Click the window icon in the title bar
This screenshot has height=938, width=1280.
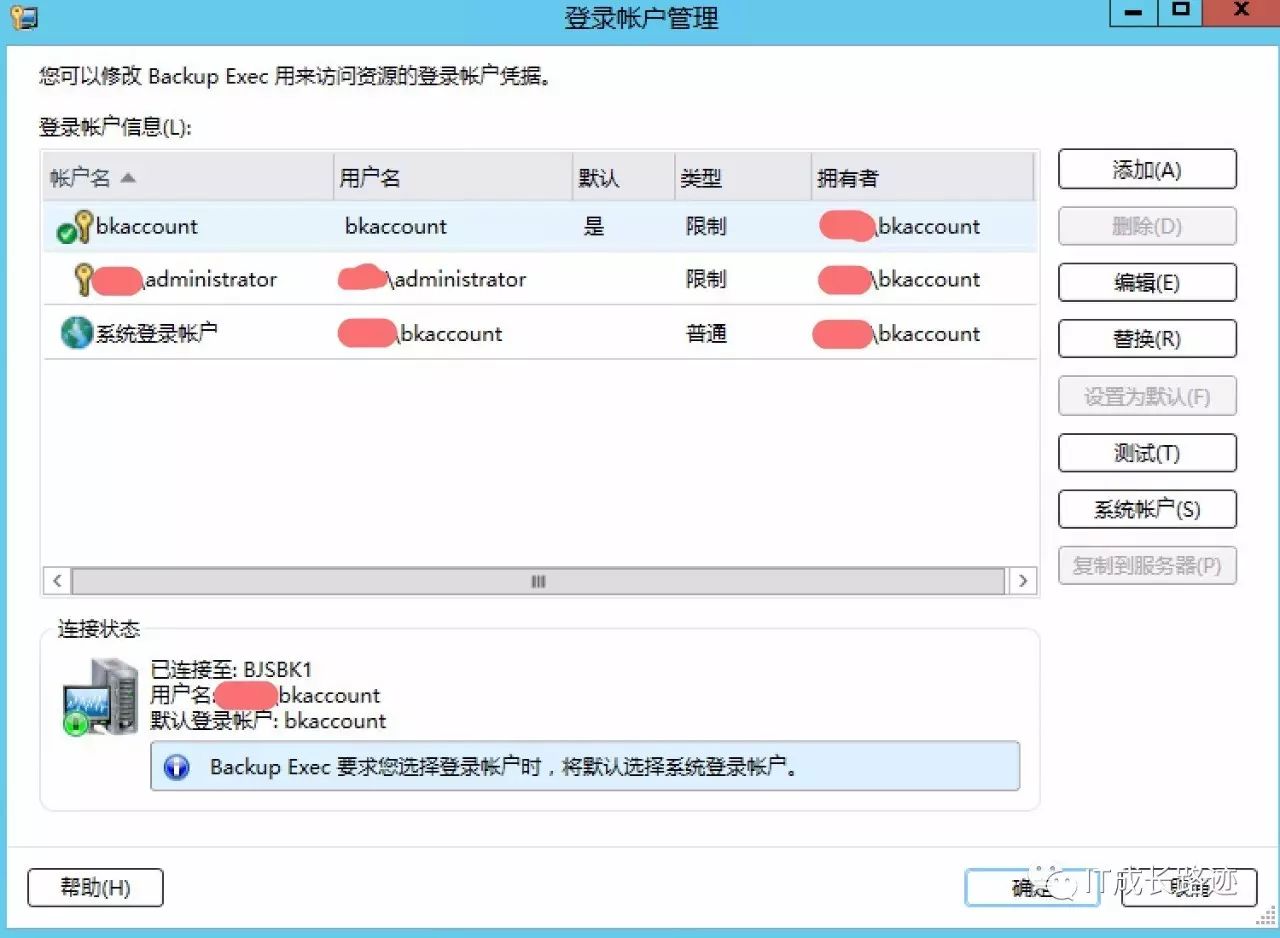(x=24, y=16)
